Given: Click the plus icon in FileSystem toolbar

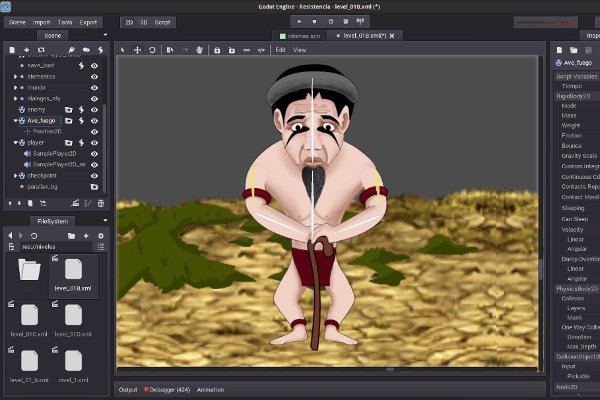Looking at the screenshot, I should tap(86, 236).
